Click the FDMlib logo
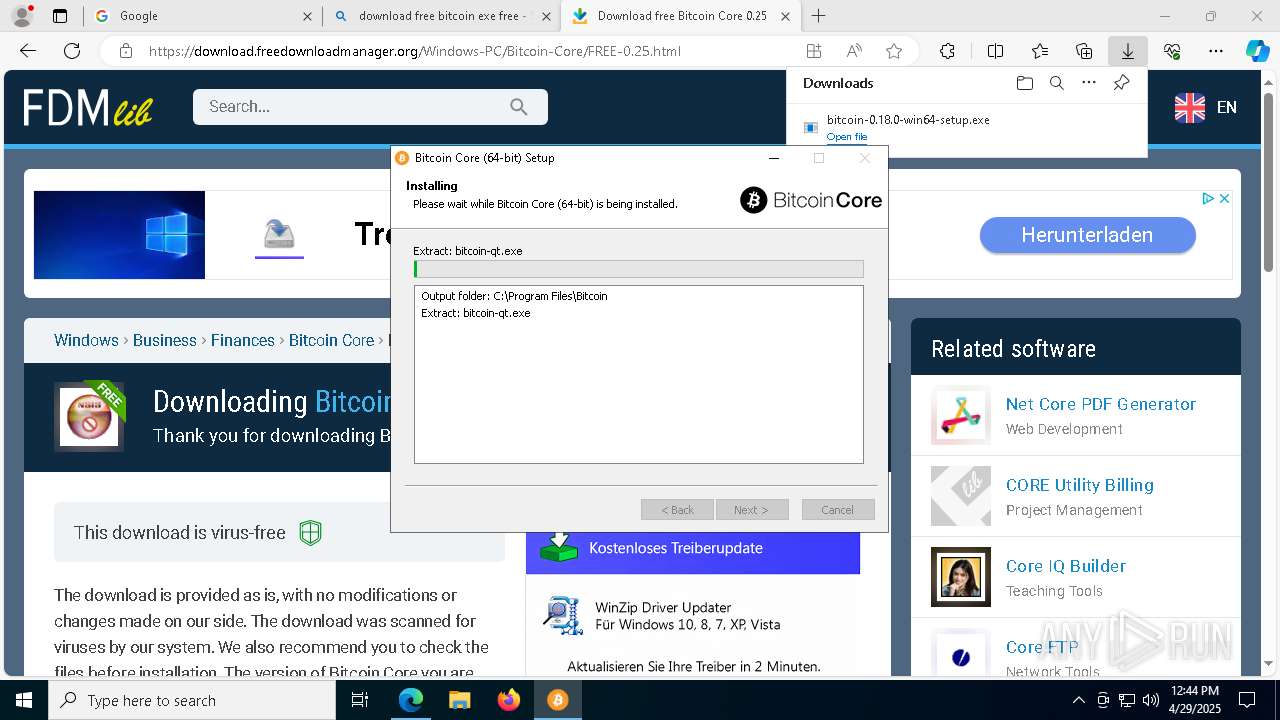1280x720 pixels. [88, 108]
